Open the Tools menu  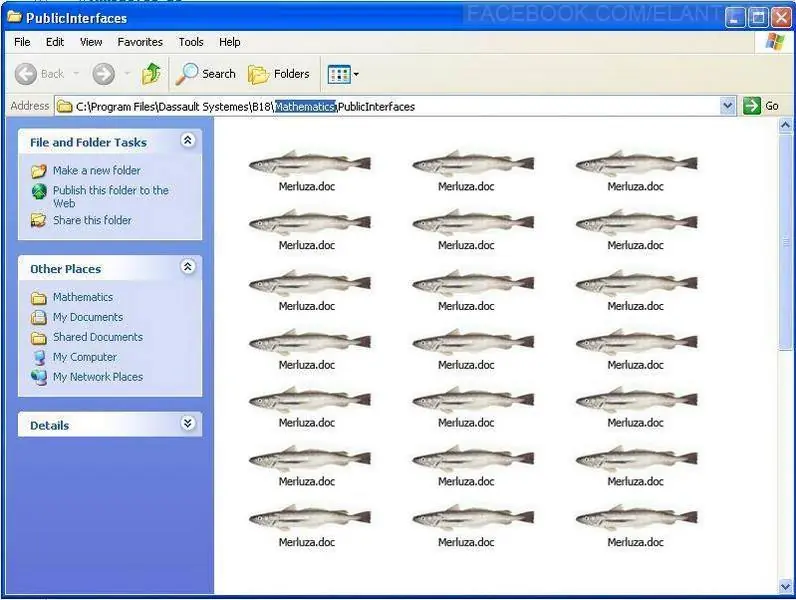click(x=191, y=42)
